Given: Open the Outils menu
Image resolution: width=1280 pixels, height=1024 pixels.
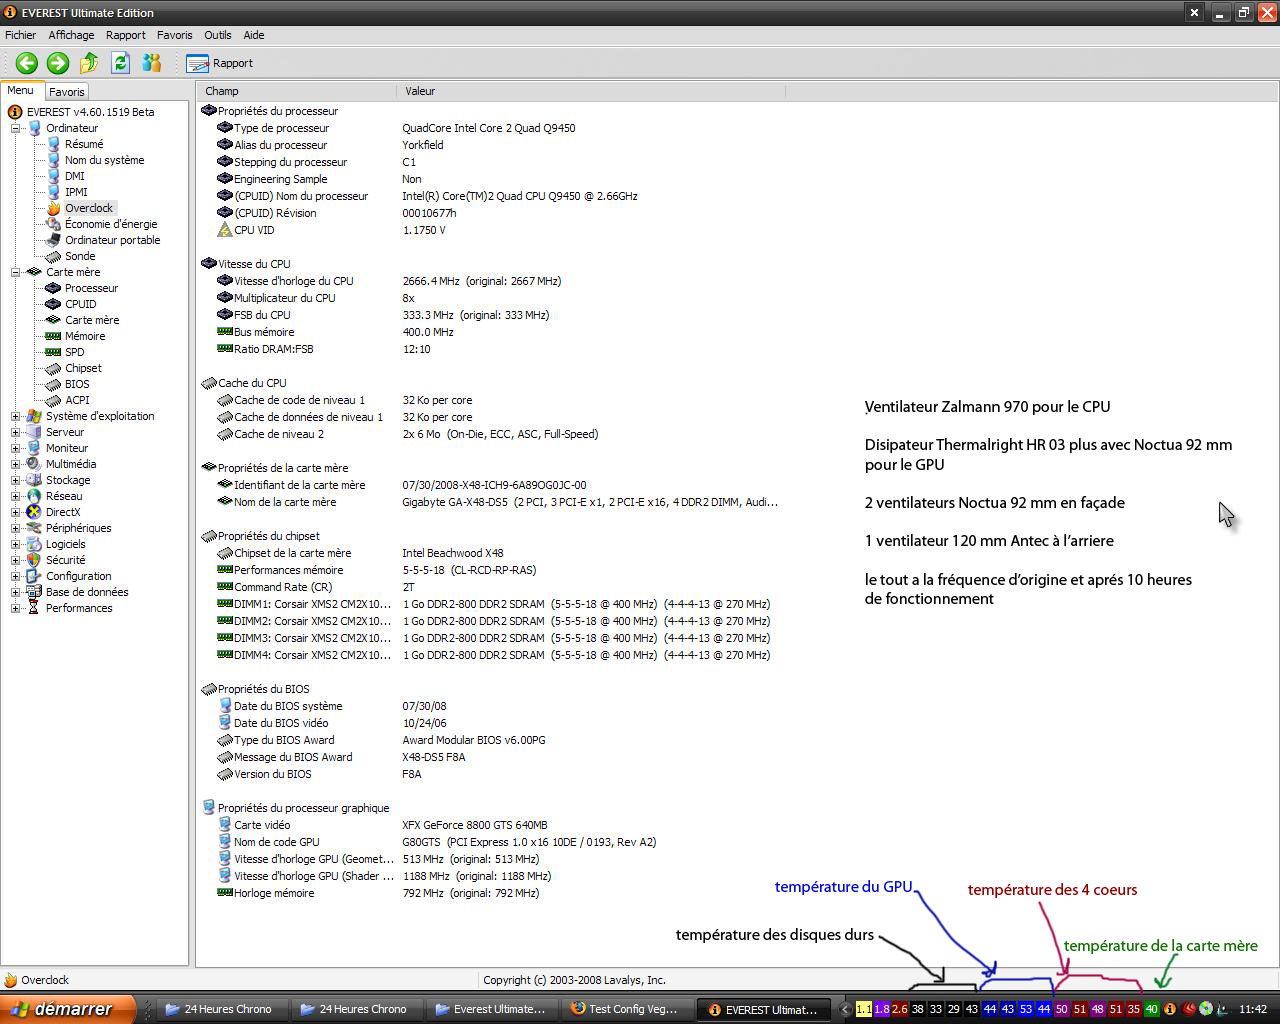Looking at the screenshot, I should [218, 35].
